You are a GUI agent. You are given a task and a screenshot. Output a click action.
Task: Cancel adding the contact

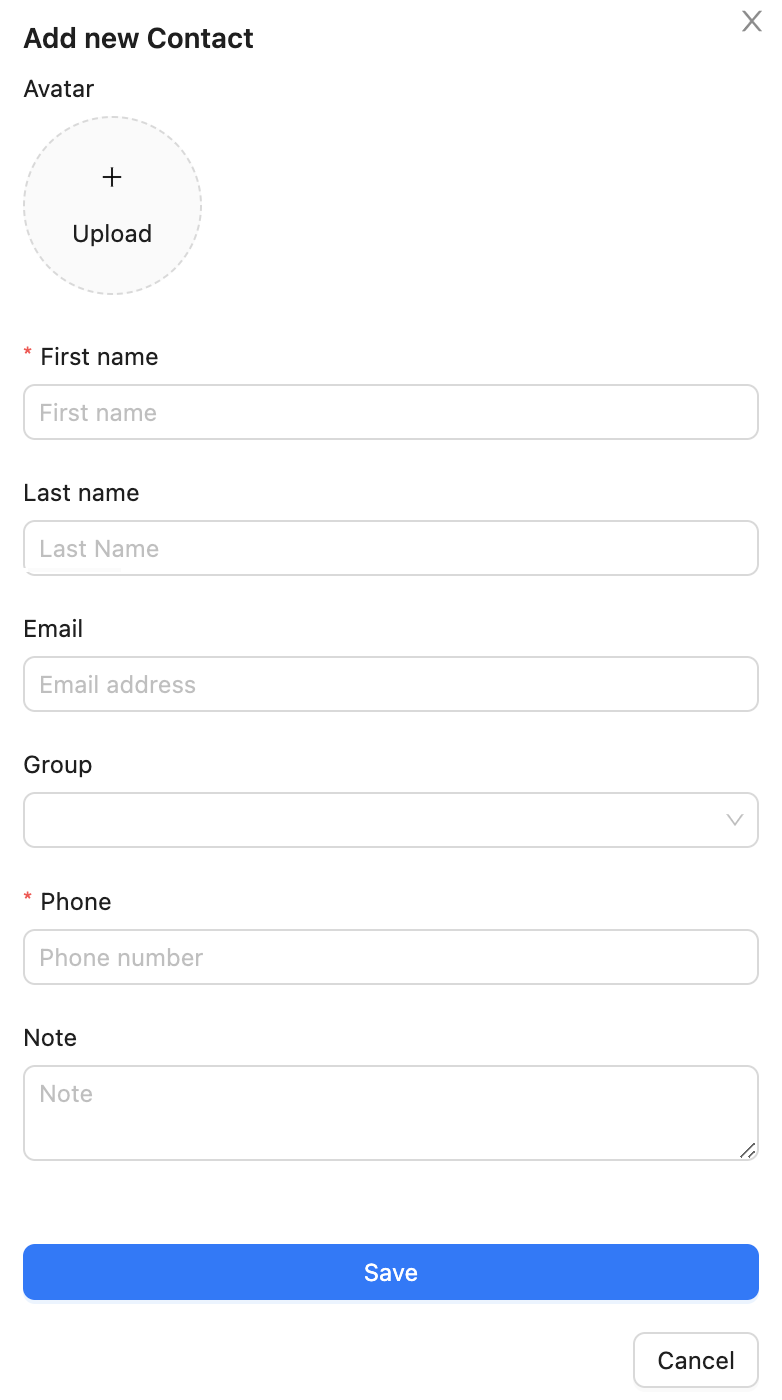click(695, 1360)
